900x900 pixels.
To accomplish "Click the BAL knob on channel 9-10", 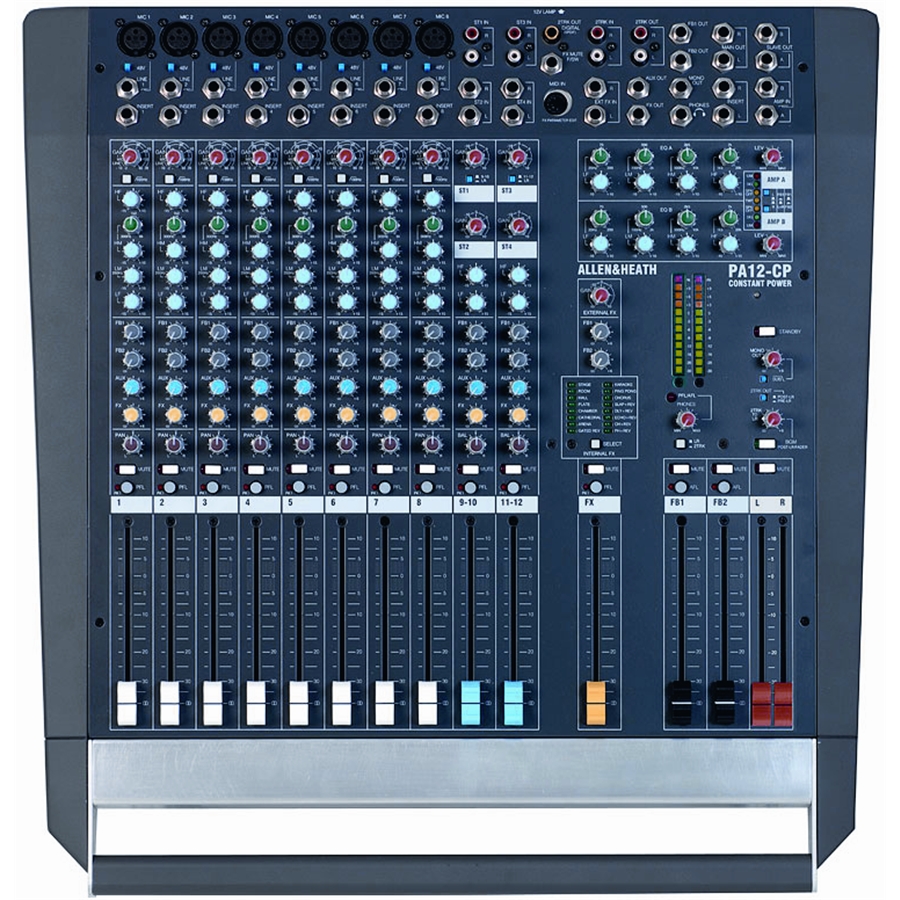I will coord(475,444).
